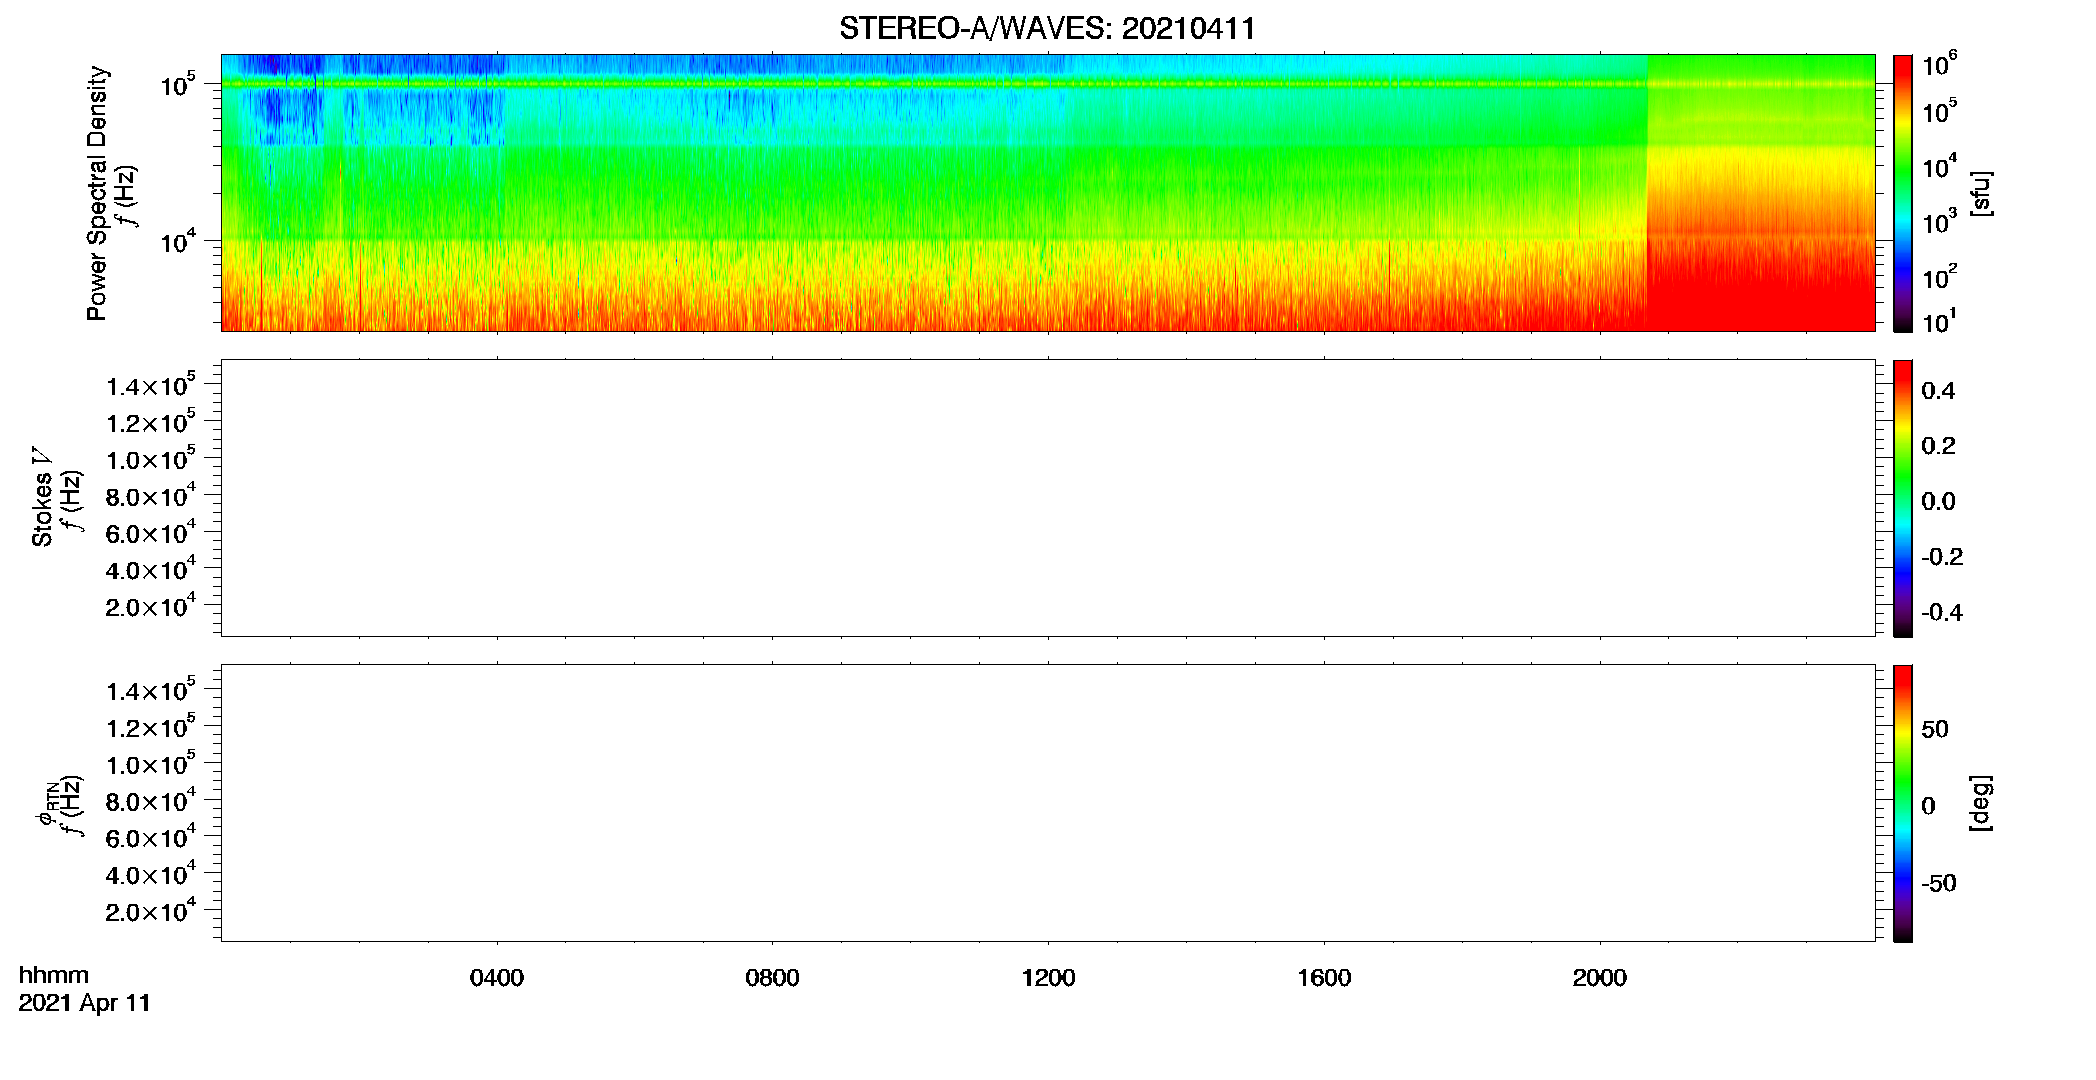This screenshot has width=2096, height=1080.
Task: Click the phi RTN degrees color bar
Action: (x=1903, y=803)
